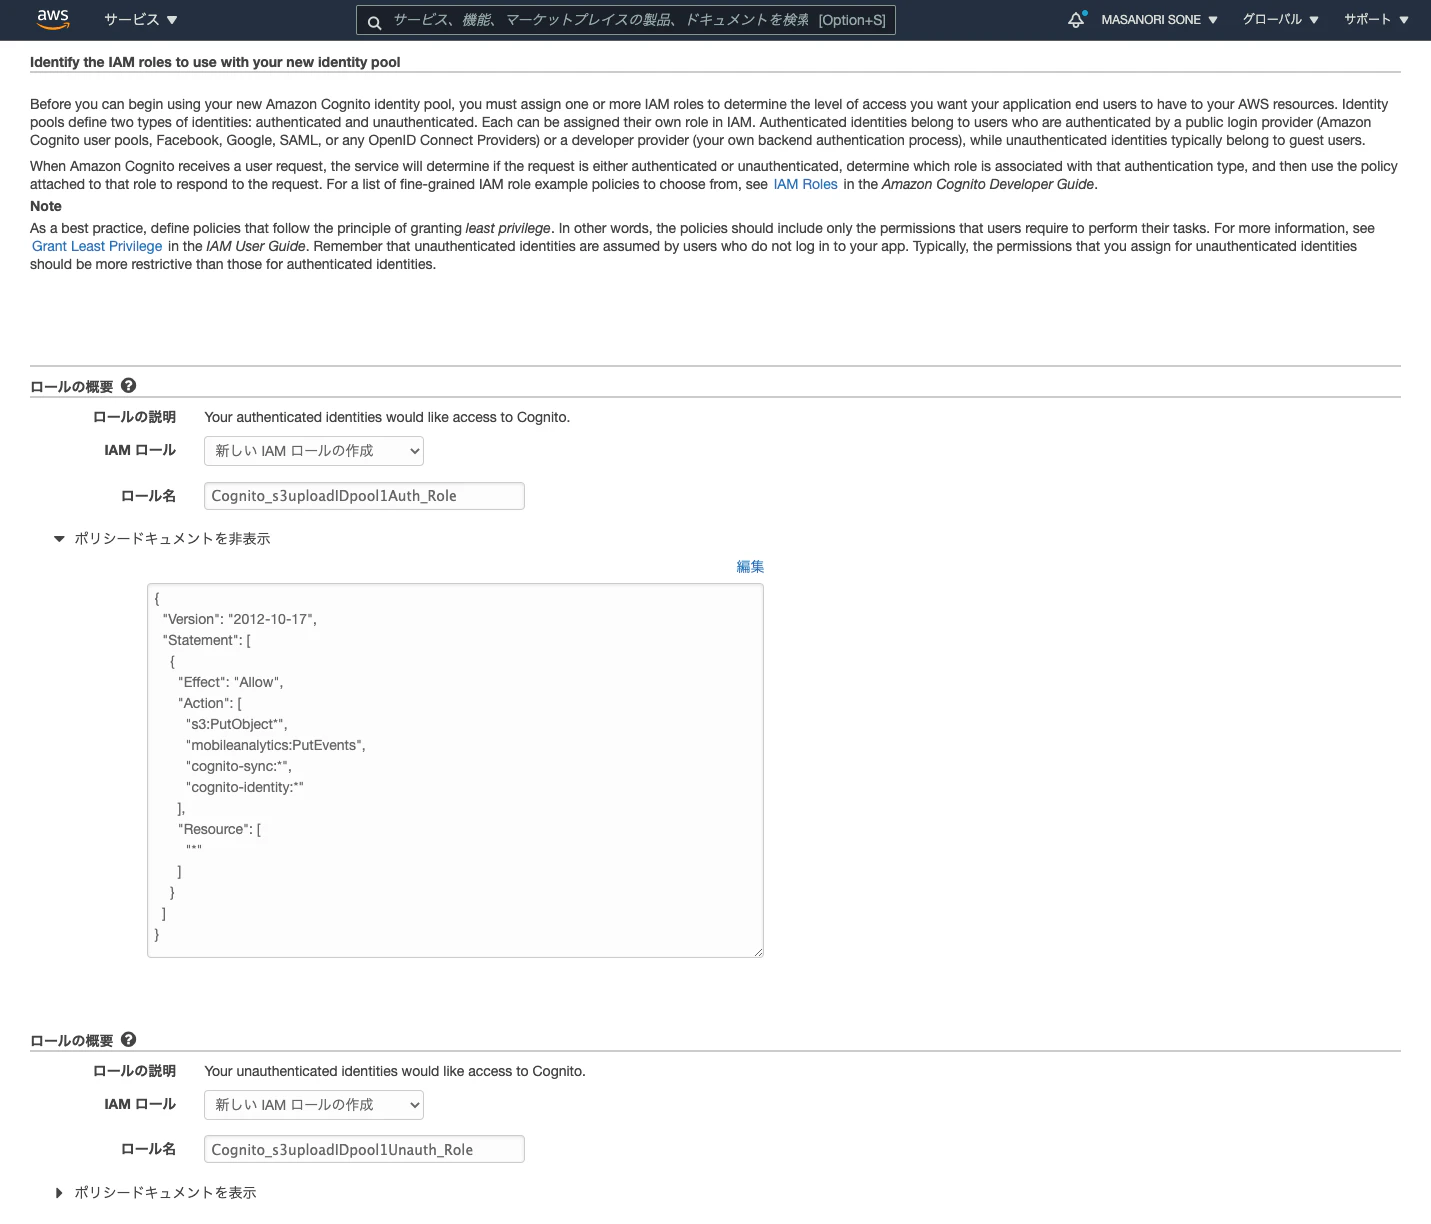Click the AWS logo home icon
The image size is (1431, 1224).
pos(52,18)
